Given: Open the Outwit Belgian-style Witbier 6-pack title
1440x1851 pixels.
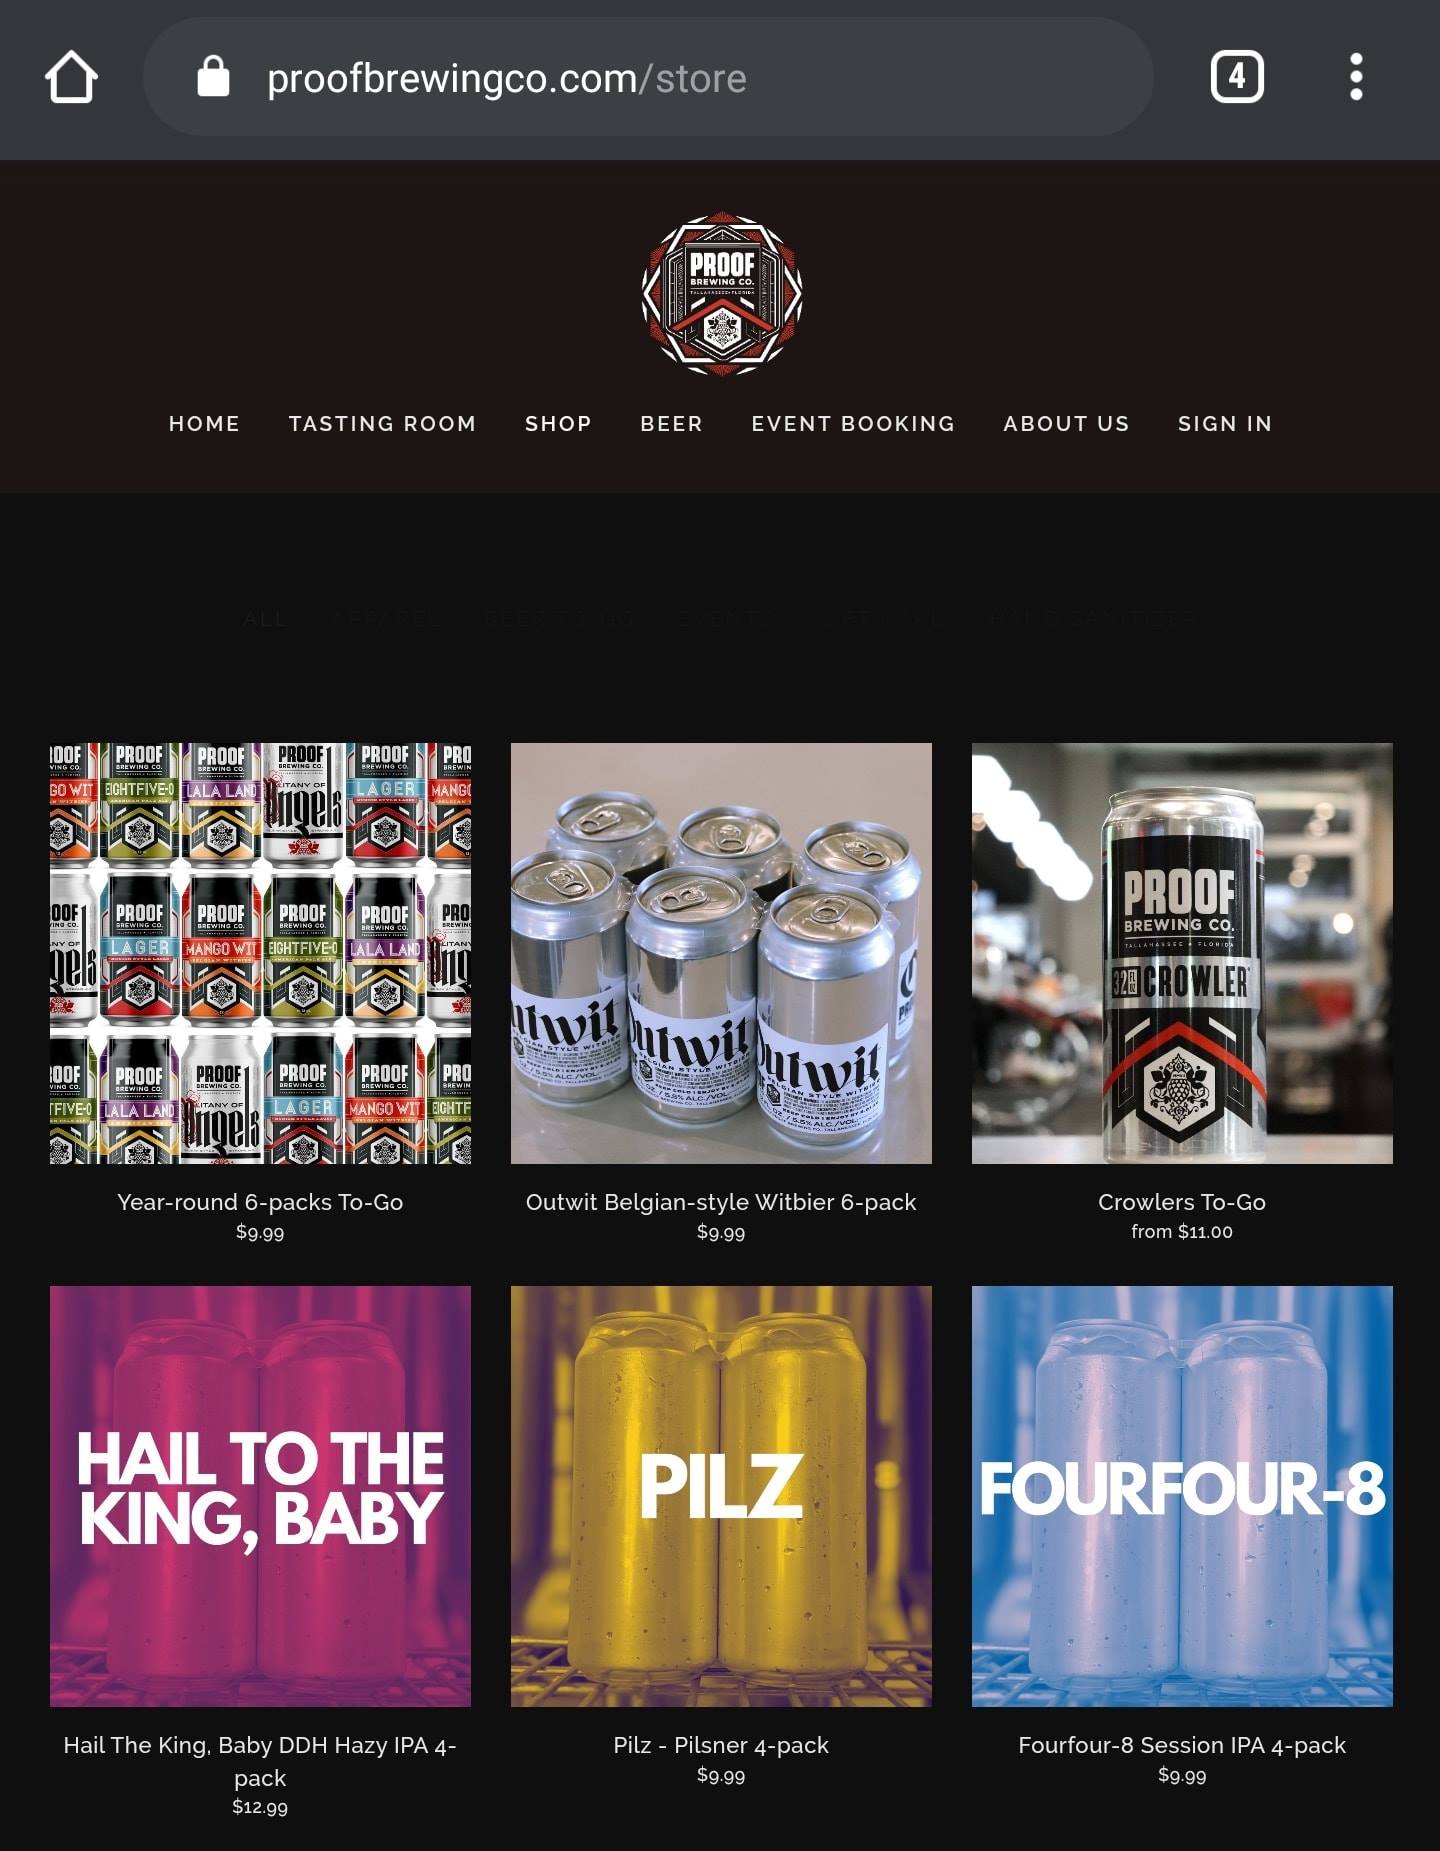Looking at the screenshot, I should point(721,1202).
